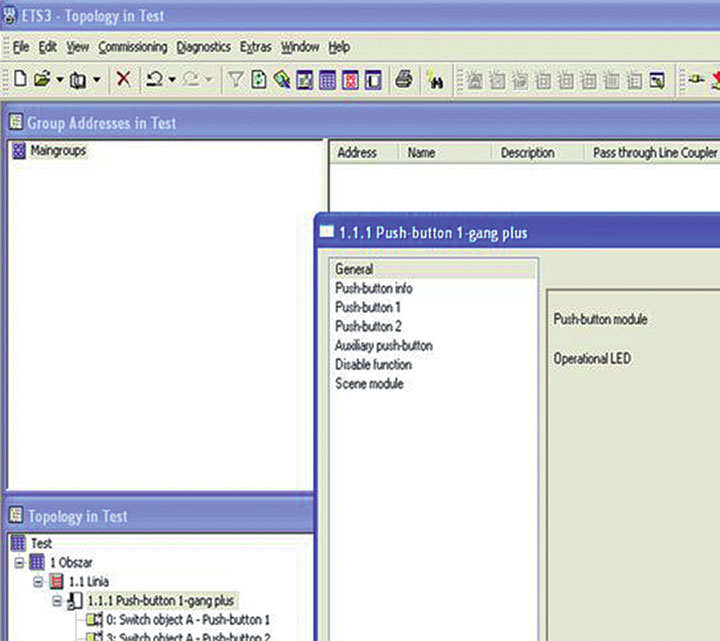Open the Window menu
This screenshot has width=720, height=641.
(300, 47)
